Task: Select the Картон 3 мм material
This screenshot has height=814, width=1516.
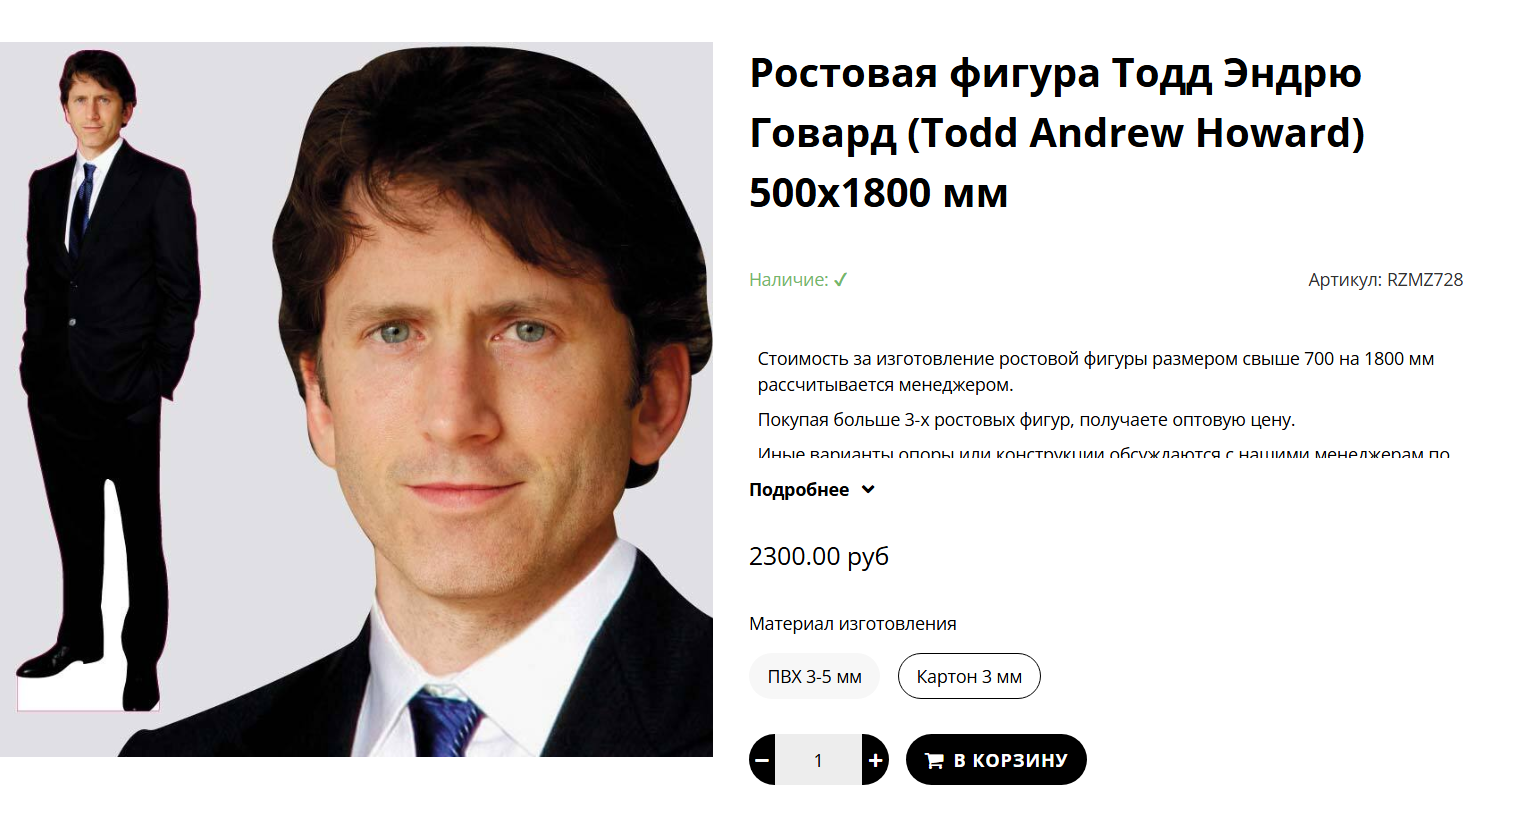Action: pos(969,677)
